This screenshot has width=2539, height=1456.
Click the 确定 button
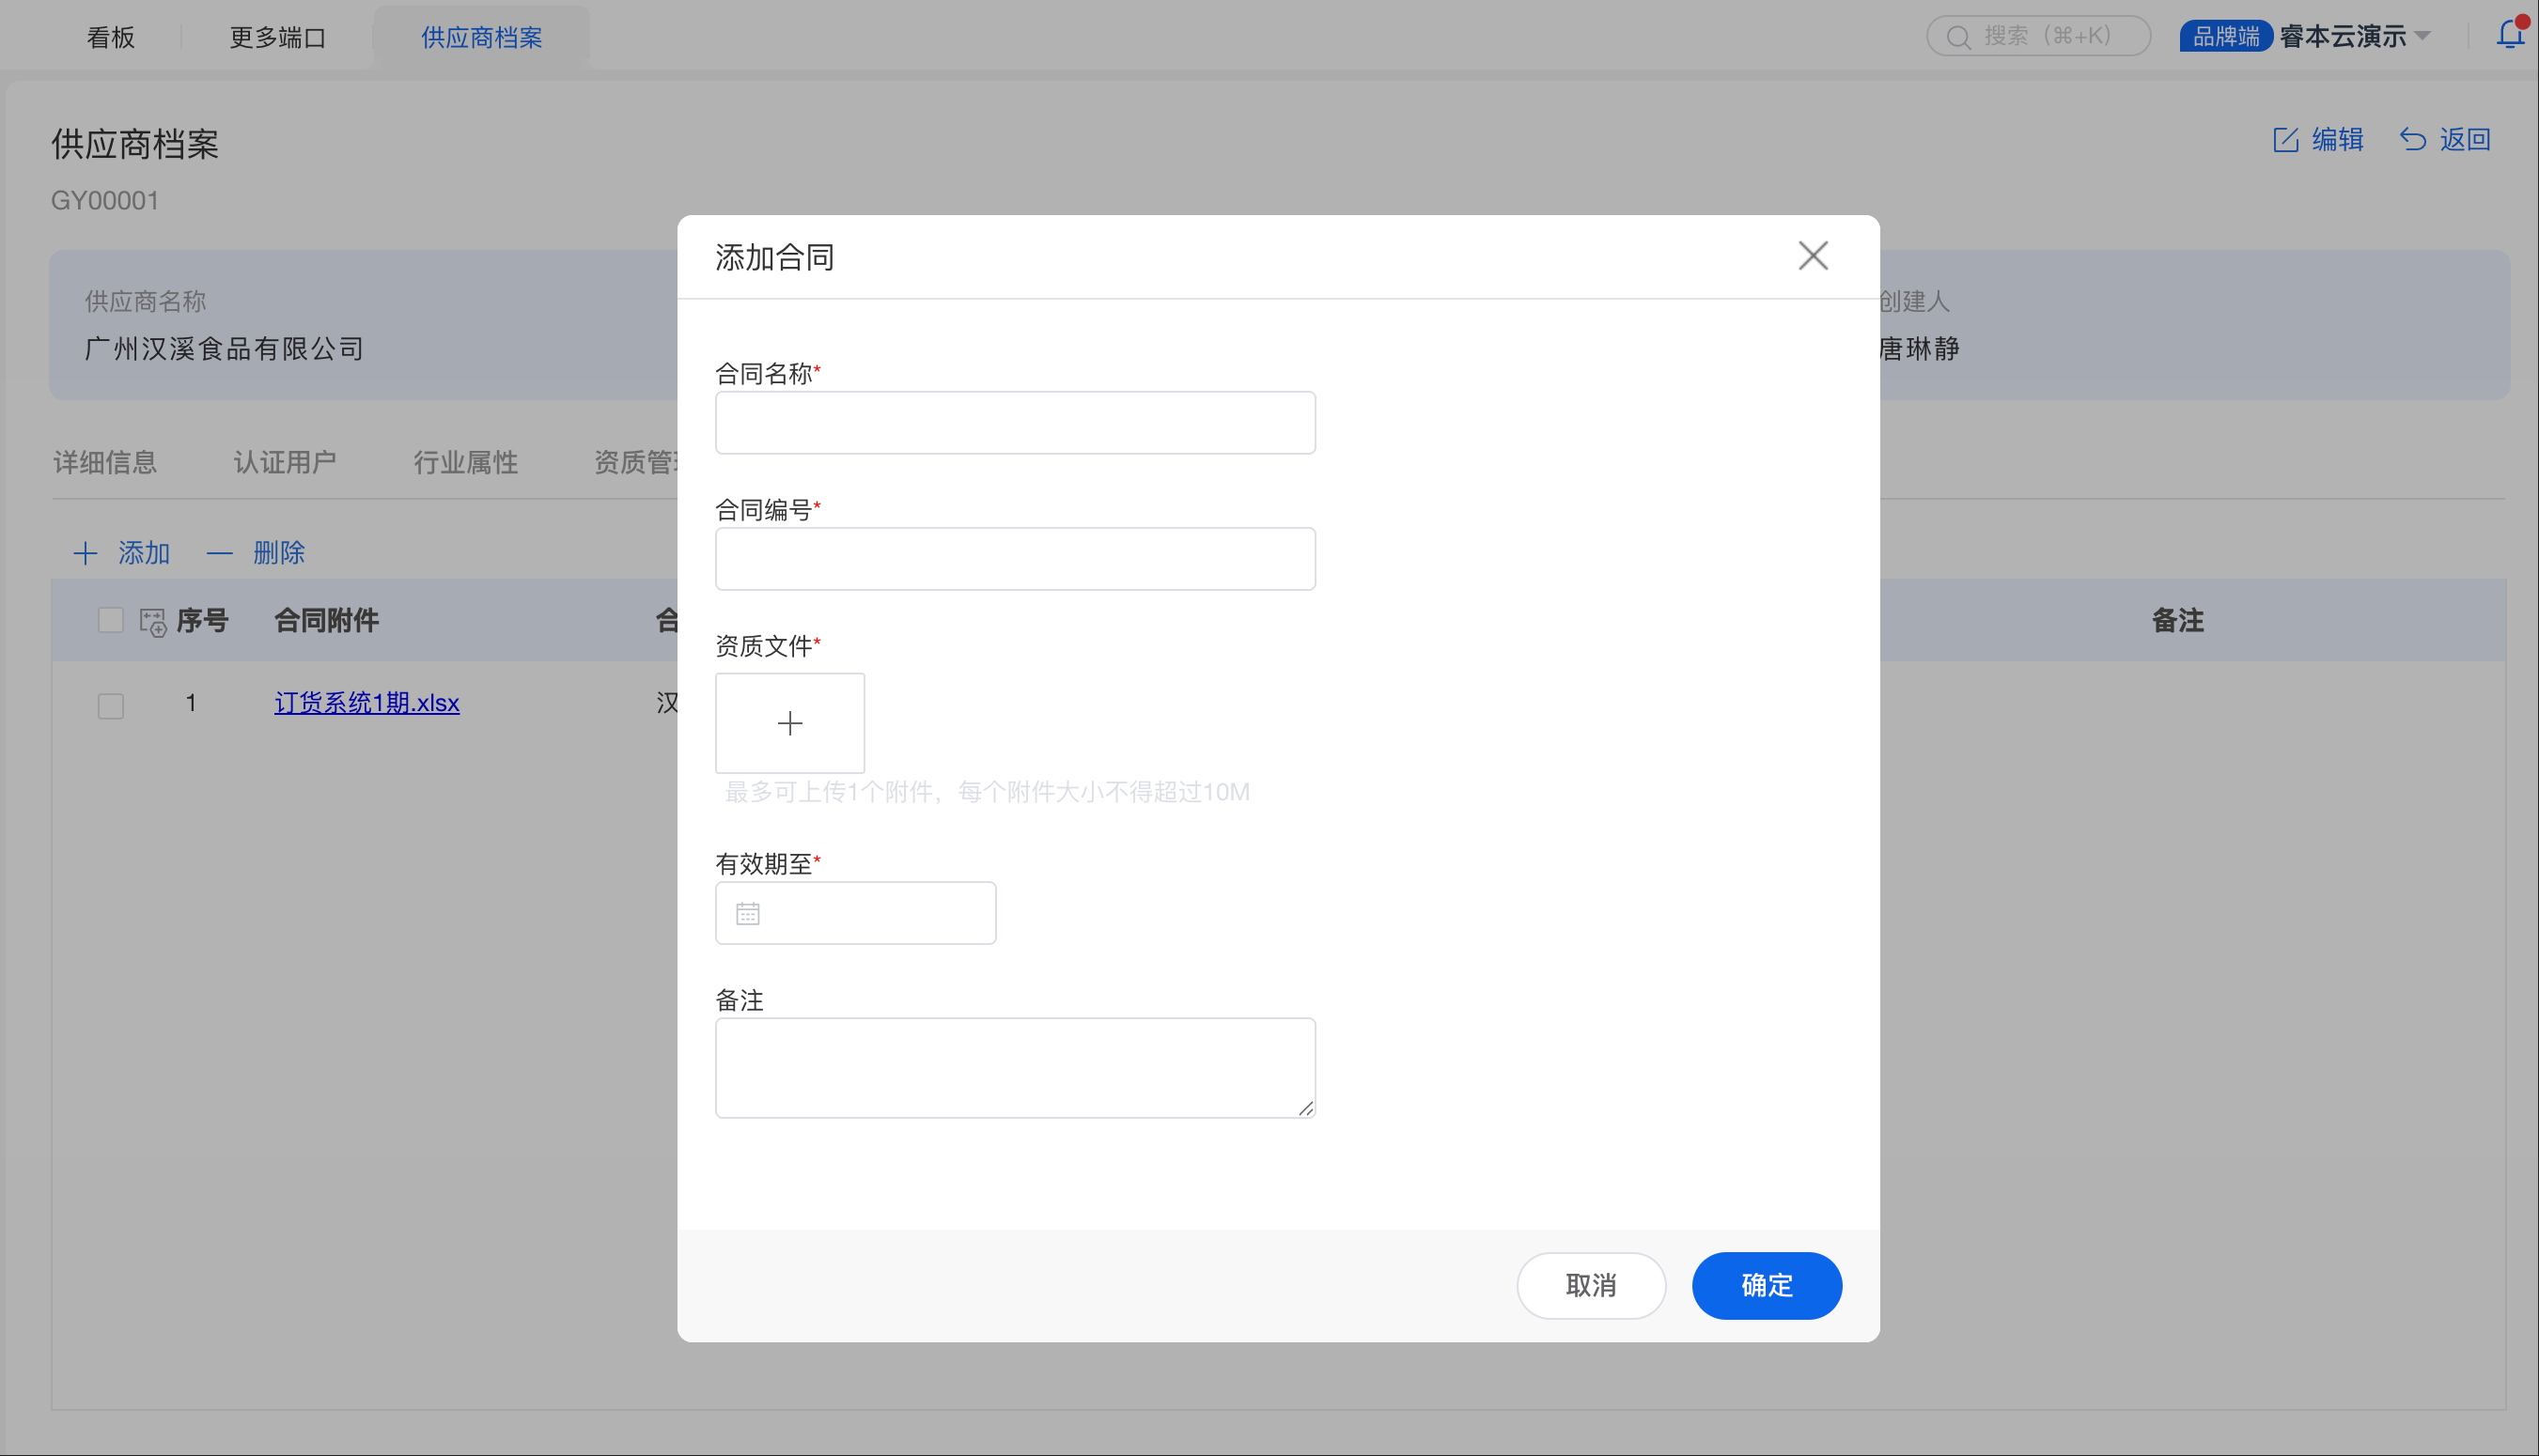(1766, 1285)
